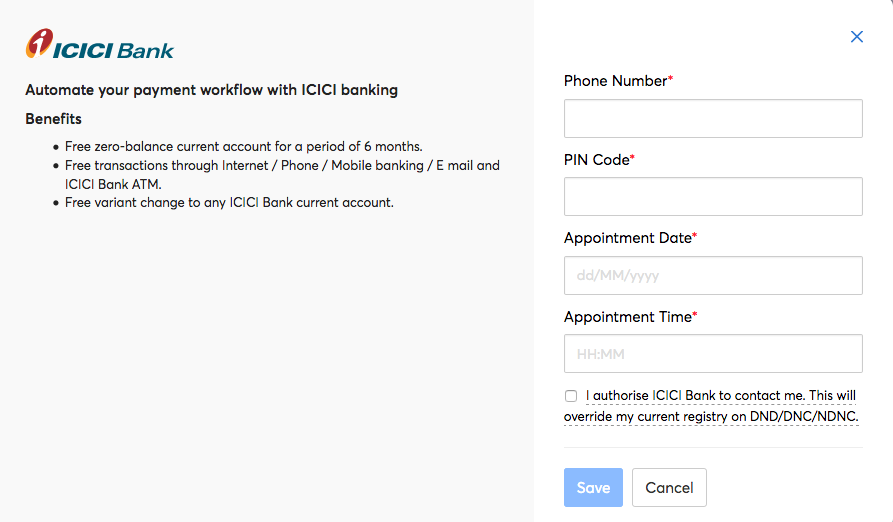Open the Appointment Time HH:MM field
Image resolution: width=893 pixels, height=522 pixels.
713,354
